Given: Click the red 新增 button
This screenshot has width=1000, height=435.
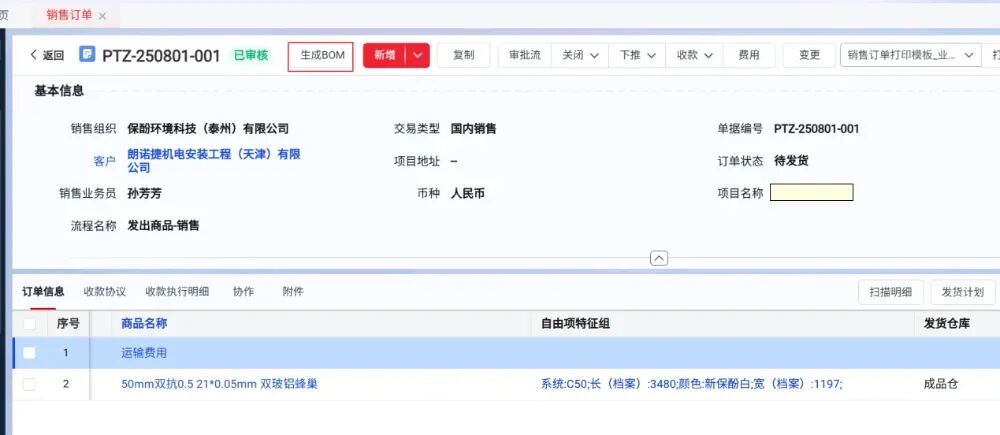Looking at the screenshot, I should (x=384, y=55).
